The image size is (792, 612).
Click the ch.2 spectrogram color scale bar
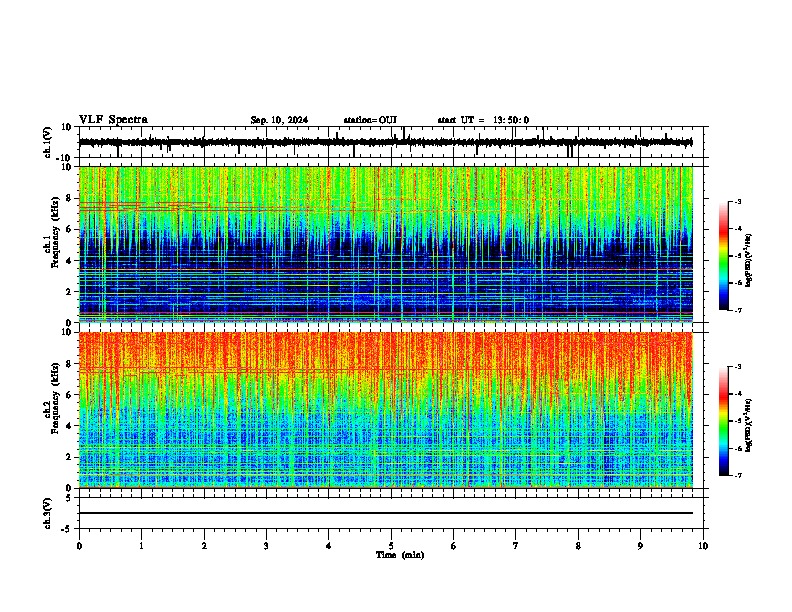click(724, 421)
